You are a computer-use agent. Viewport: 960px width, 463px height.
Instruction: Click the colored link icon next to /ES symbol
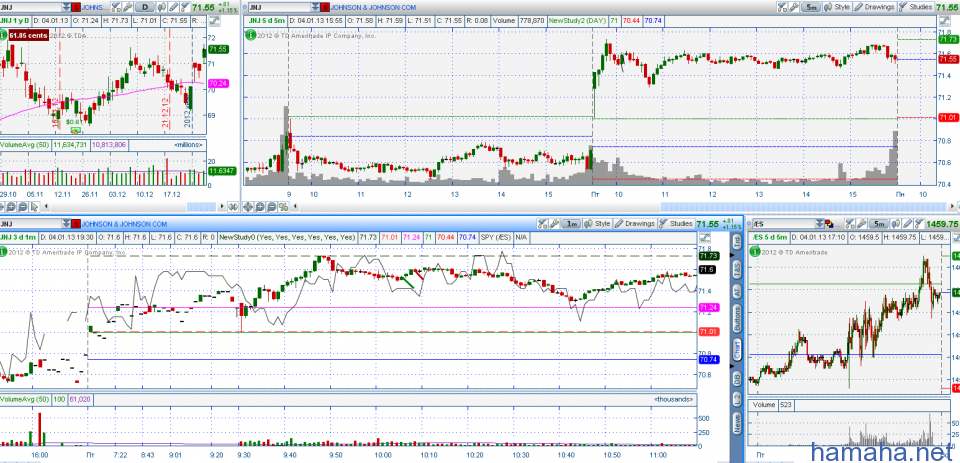point(829,224)
